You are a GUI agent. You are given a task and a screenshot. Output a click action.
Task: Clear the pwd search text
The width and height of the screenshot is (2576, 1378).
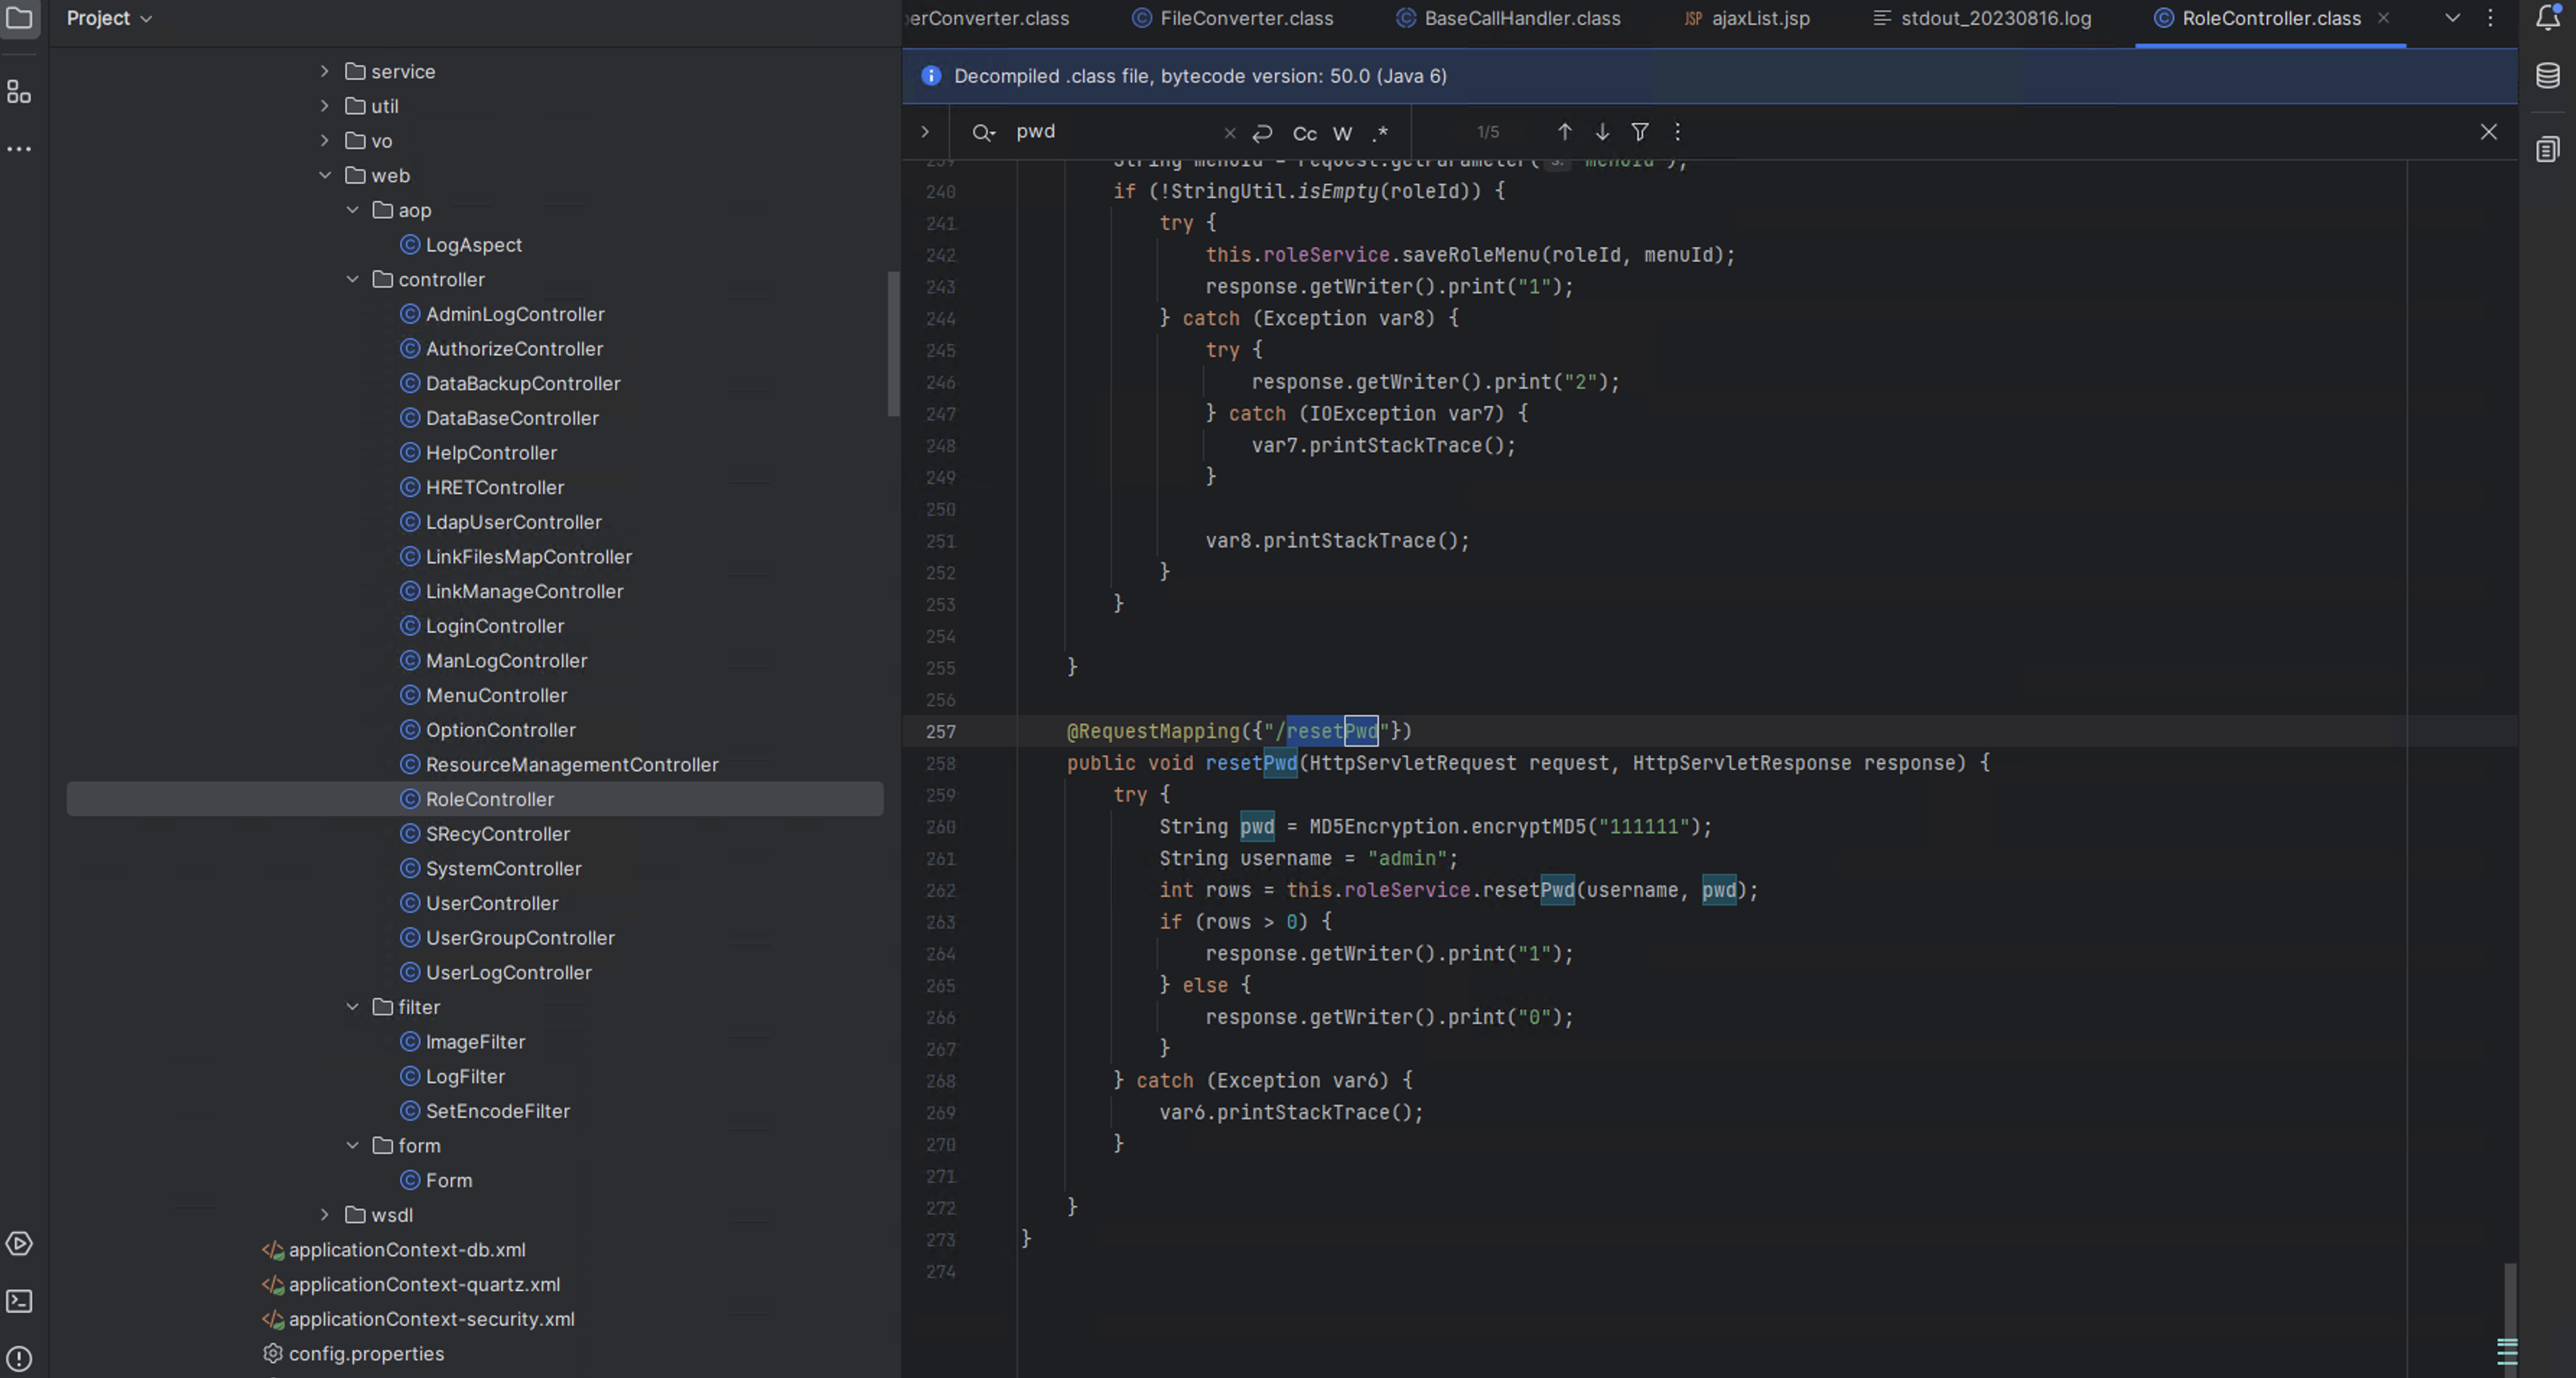(1230, 132)
